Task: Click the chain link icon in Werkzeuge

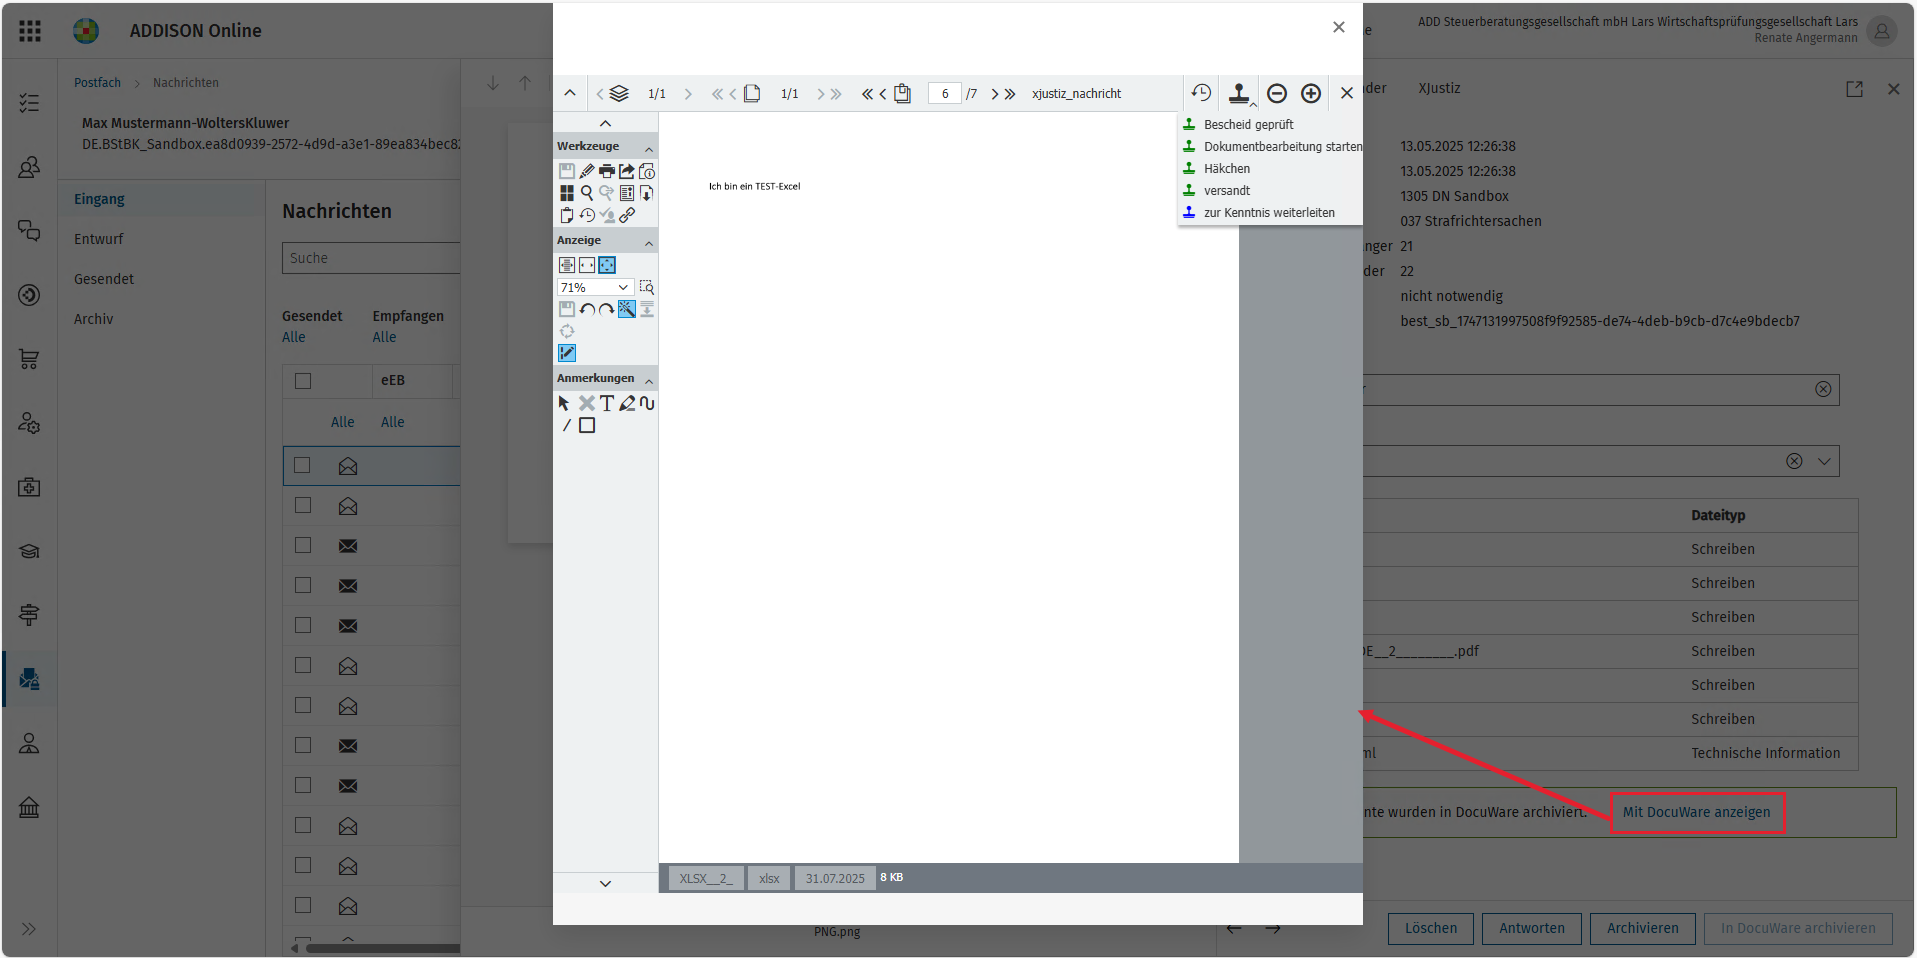Action: pos(627,215)
